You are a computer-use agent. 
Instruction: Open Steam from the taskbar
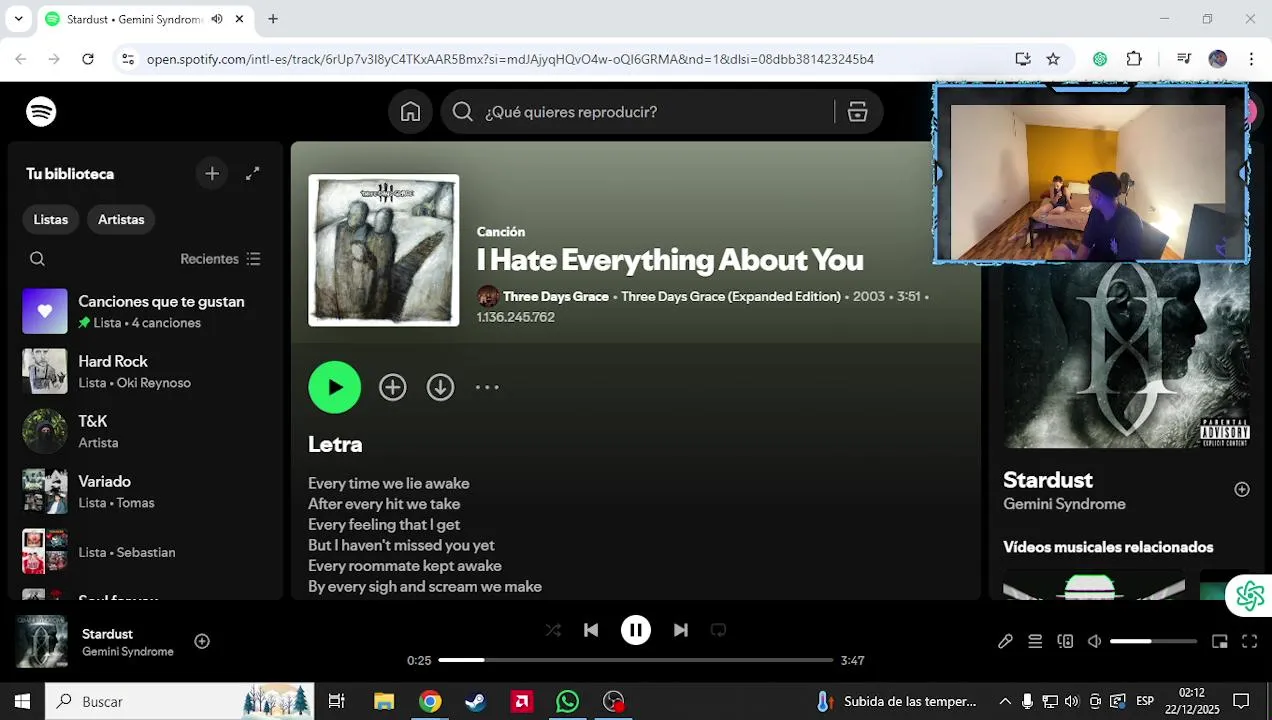click(476, 701)
